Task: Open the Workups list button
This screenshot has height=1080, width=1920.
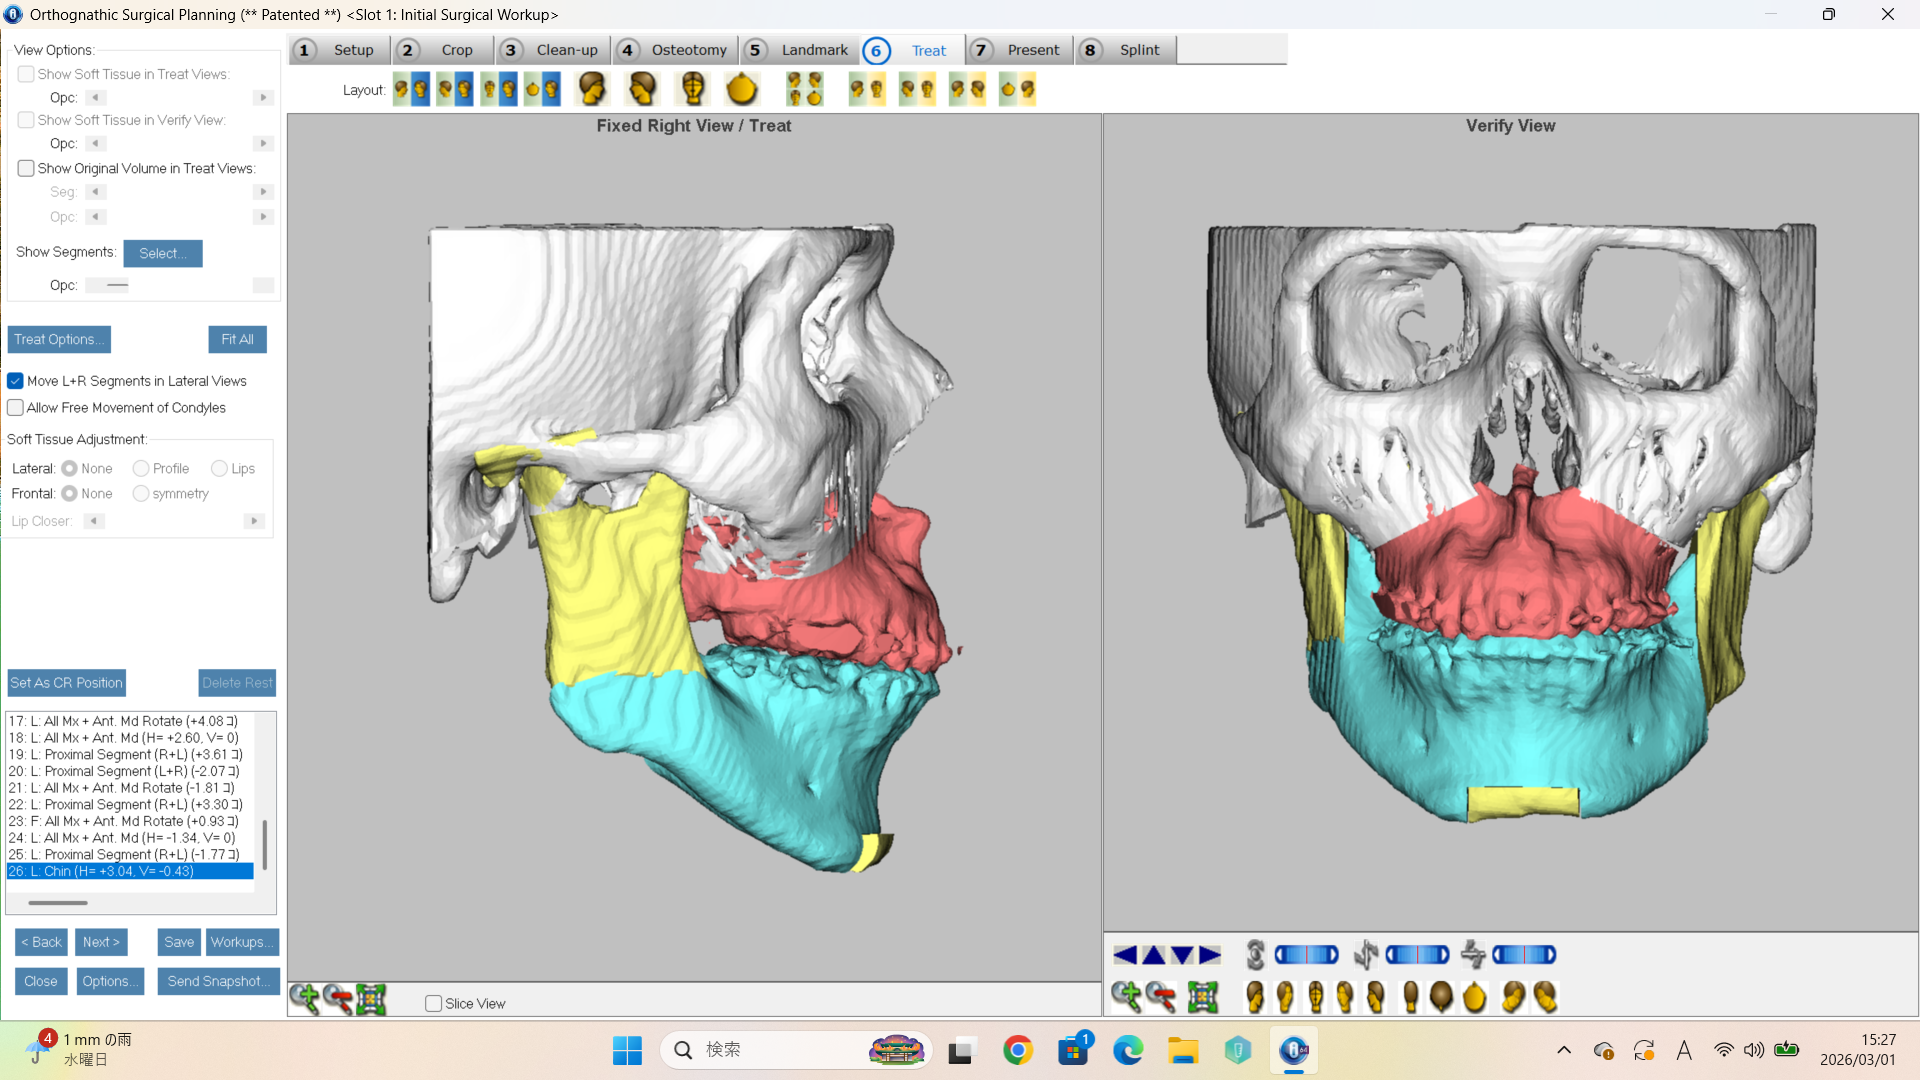Action: coord(241,942)
